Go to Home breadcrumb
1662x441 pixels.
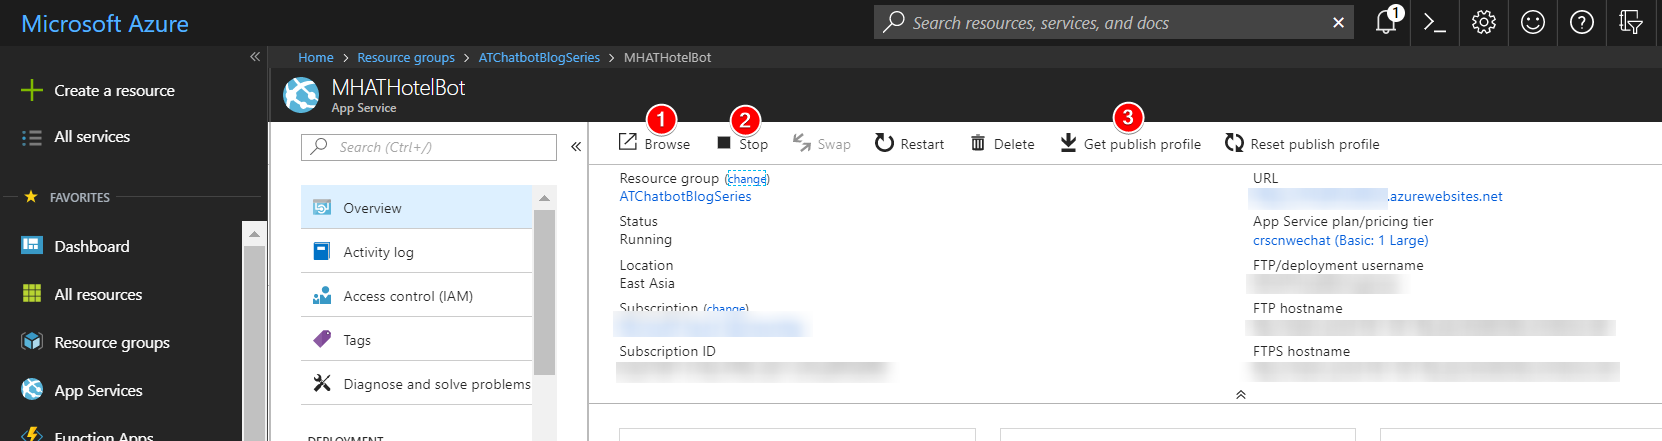316,58
